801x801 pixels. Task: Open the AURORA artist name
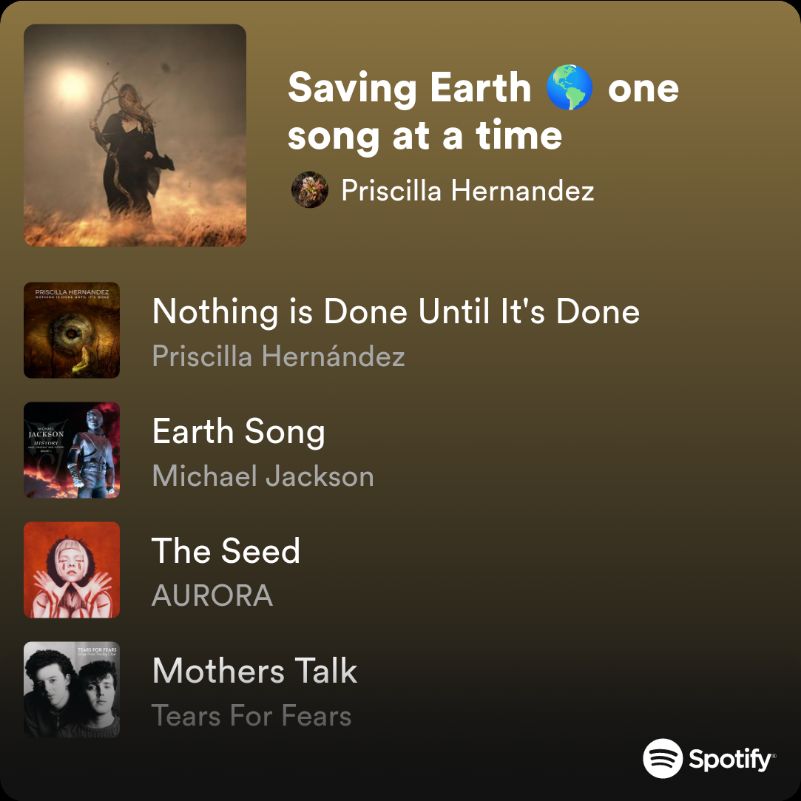(x=212, y=596)
